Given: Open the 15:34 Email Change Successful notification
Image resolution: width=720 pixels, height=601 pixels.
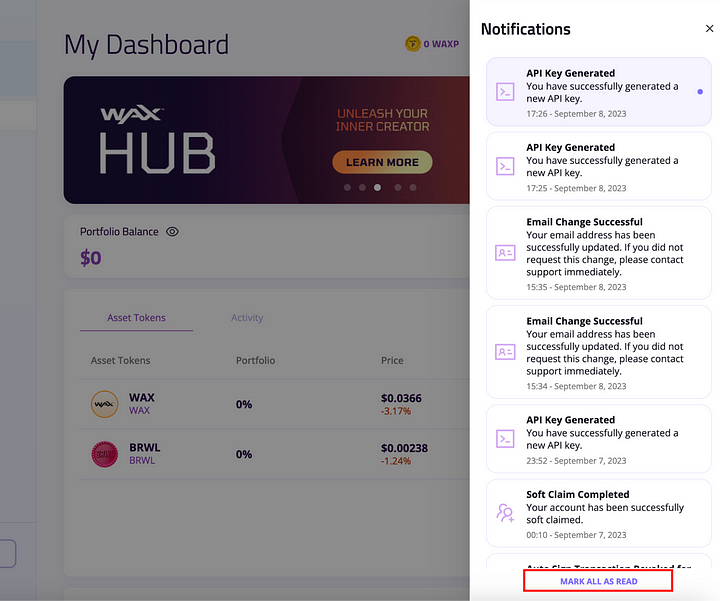Looking at the screenshot, I should [x=599, y=352].
